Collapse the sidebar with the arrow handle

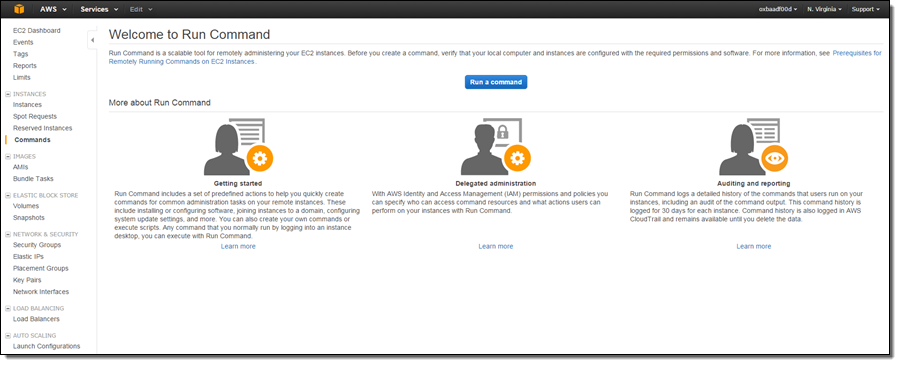(x=92, y=41)
